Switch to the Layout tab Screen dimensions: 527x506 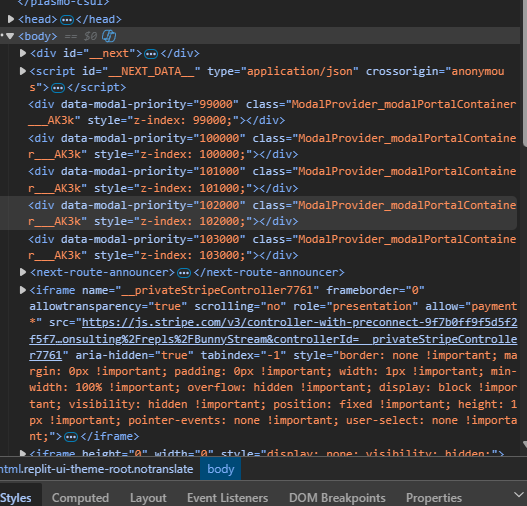[148, 498]
